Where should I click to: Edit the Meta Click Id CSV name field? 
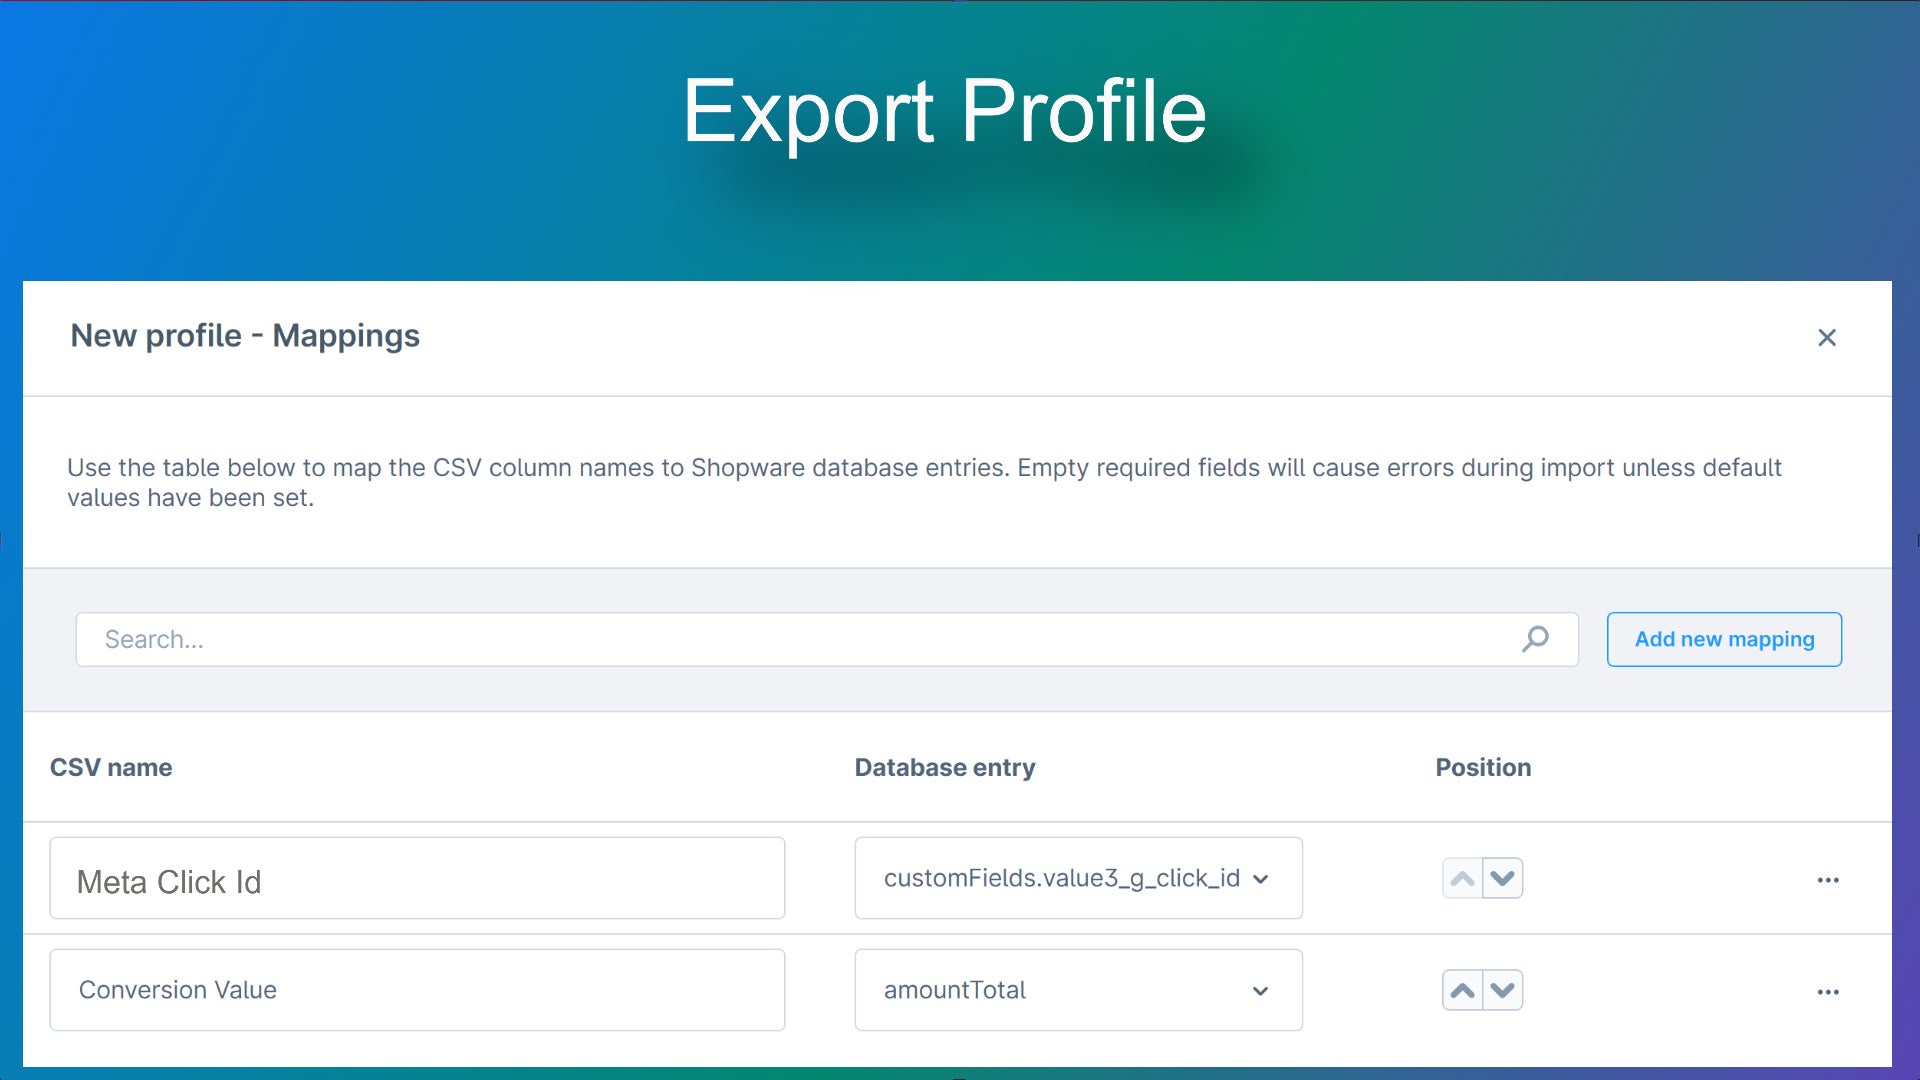tap(417, 878)
